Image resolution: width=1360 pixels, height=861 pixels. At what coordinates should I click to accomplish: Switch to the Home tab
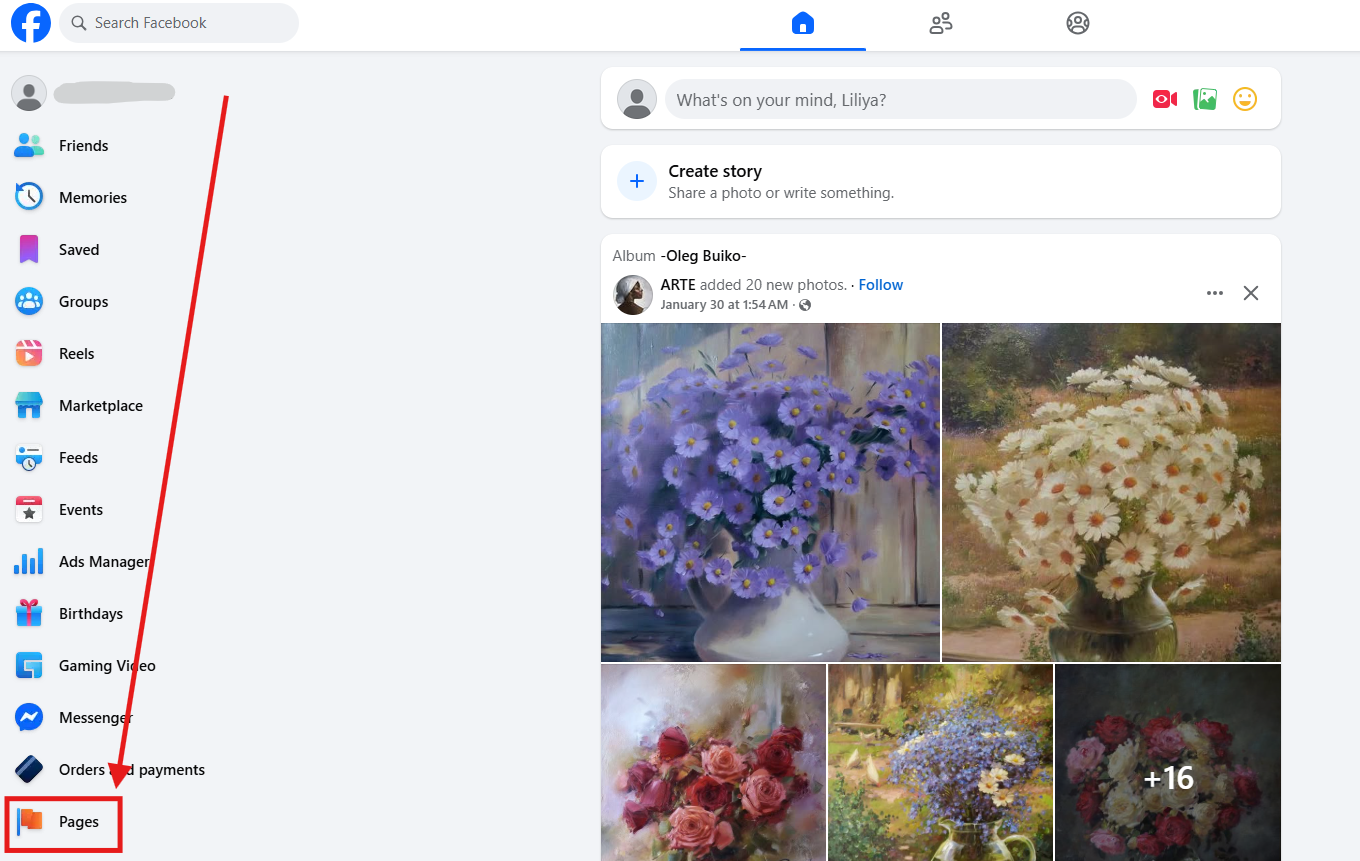tap(803, 22)
